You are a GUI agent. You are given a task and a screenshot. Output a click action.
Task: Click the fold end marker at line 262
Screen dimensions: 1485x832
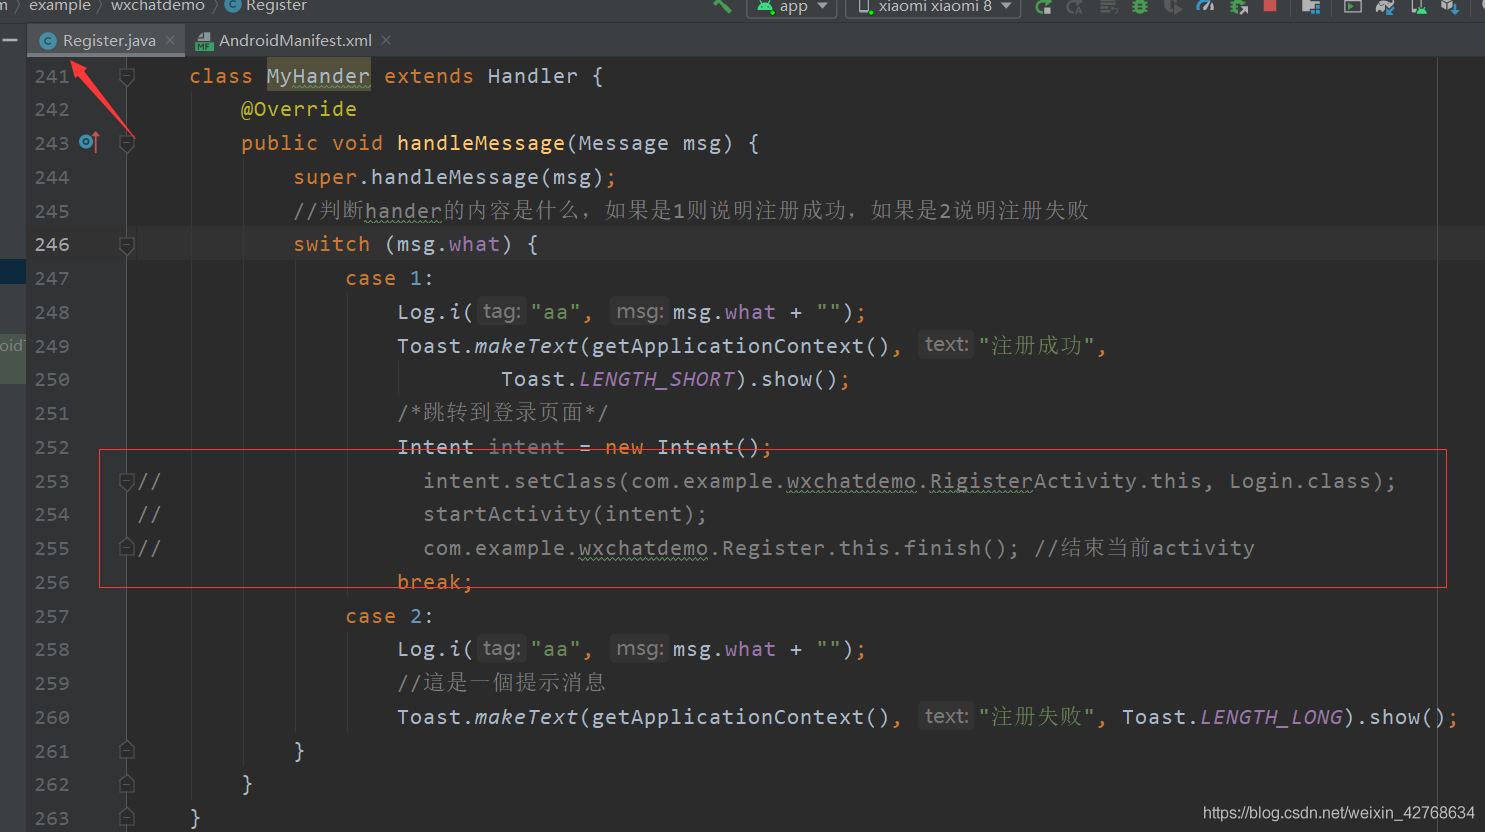click(127, 784)
